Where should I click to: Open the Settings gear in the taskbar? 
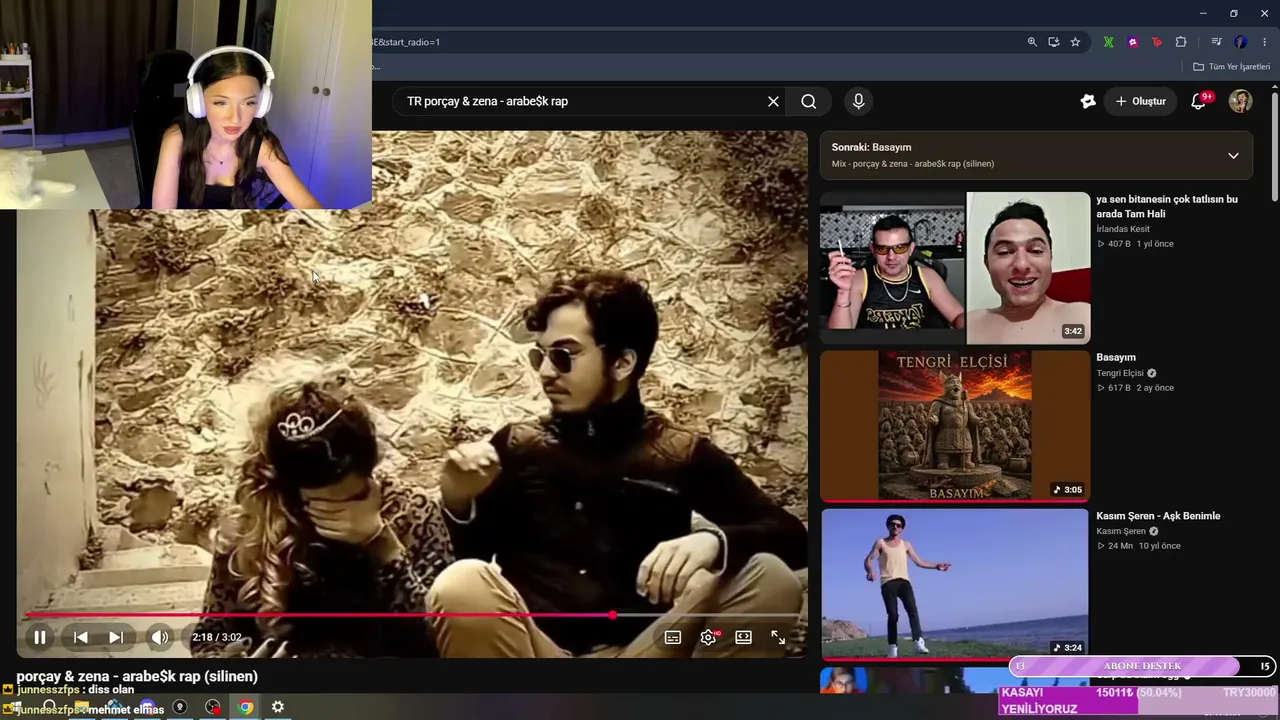pyautogui.click(x=278, y=707)
